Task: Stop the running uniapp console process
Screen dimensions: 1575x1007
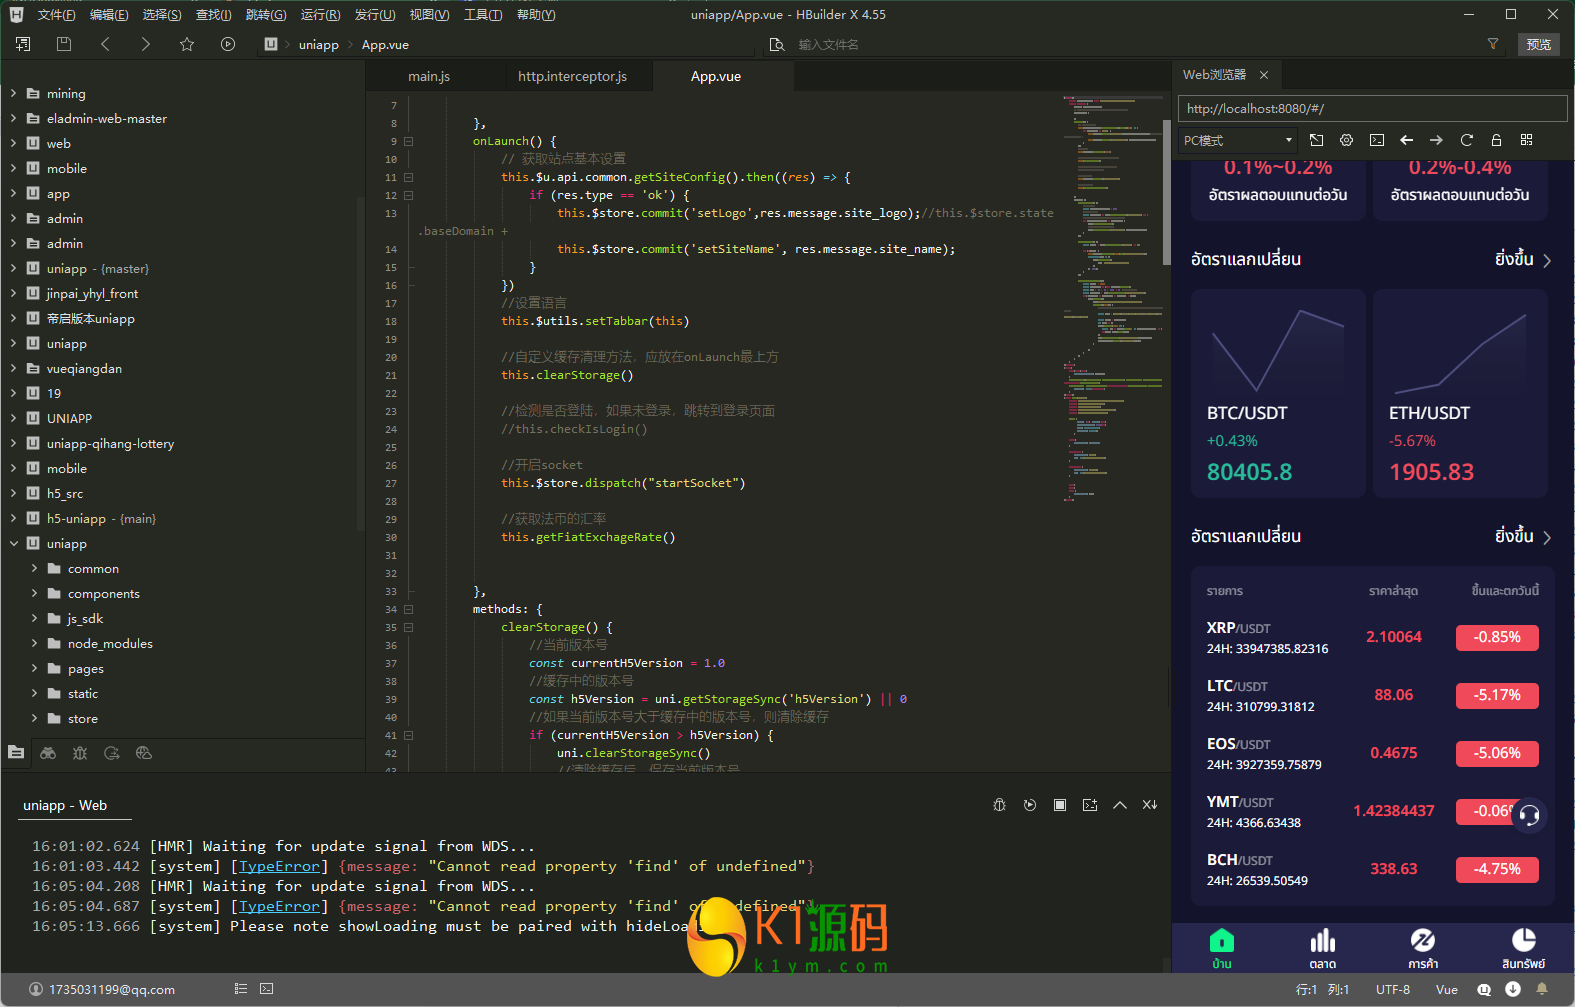Action: coord(1060,805)
